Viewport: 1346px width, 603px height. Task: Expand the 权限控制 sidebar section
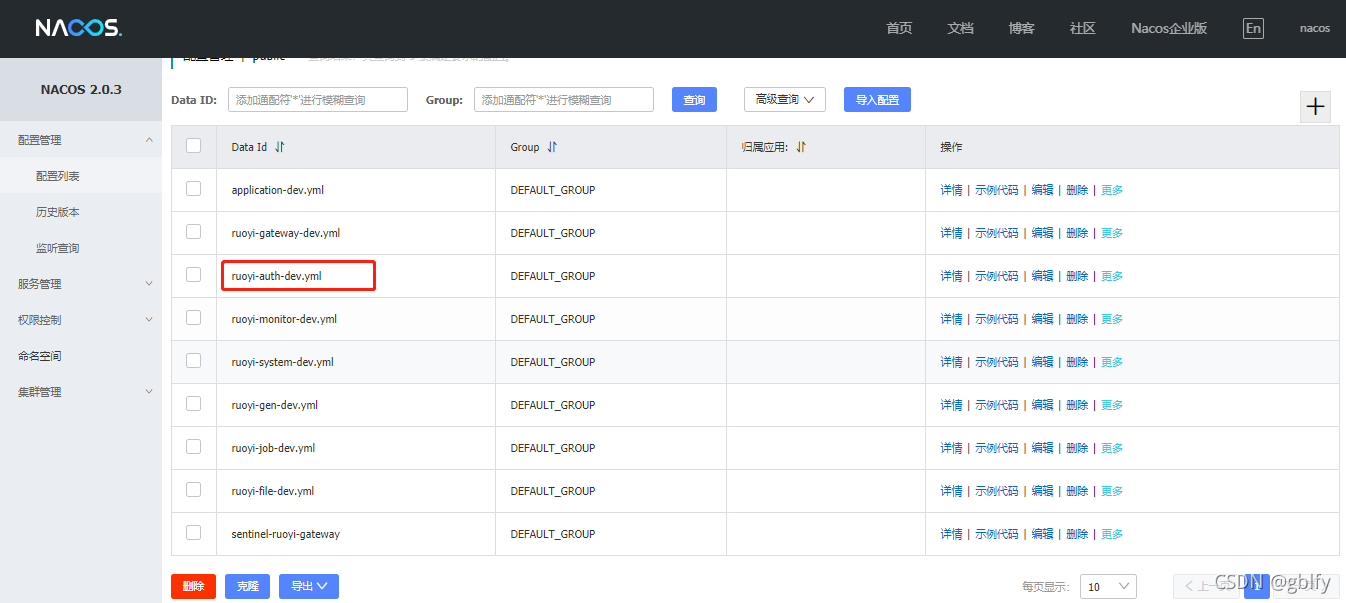click(x=81, y=320)
